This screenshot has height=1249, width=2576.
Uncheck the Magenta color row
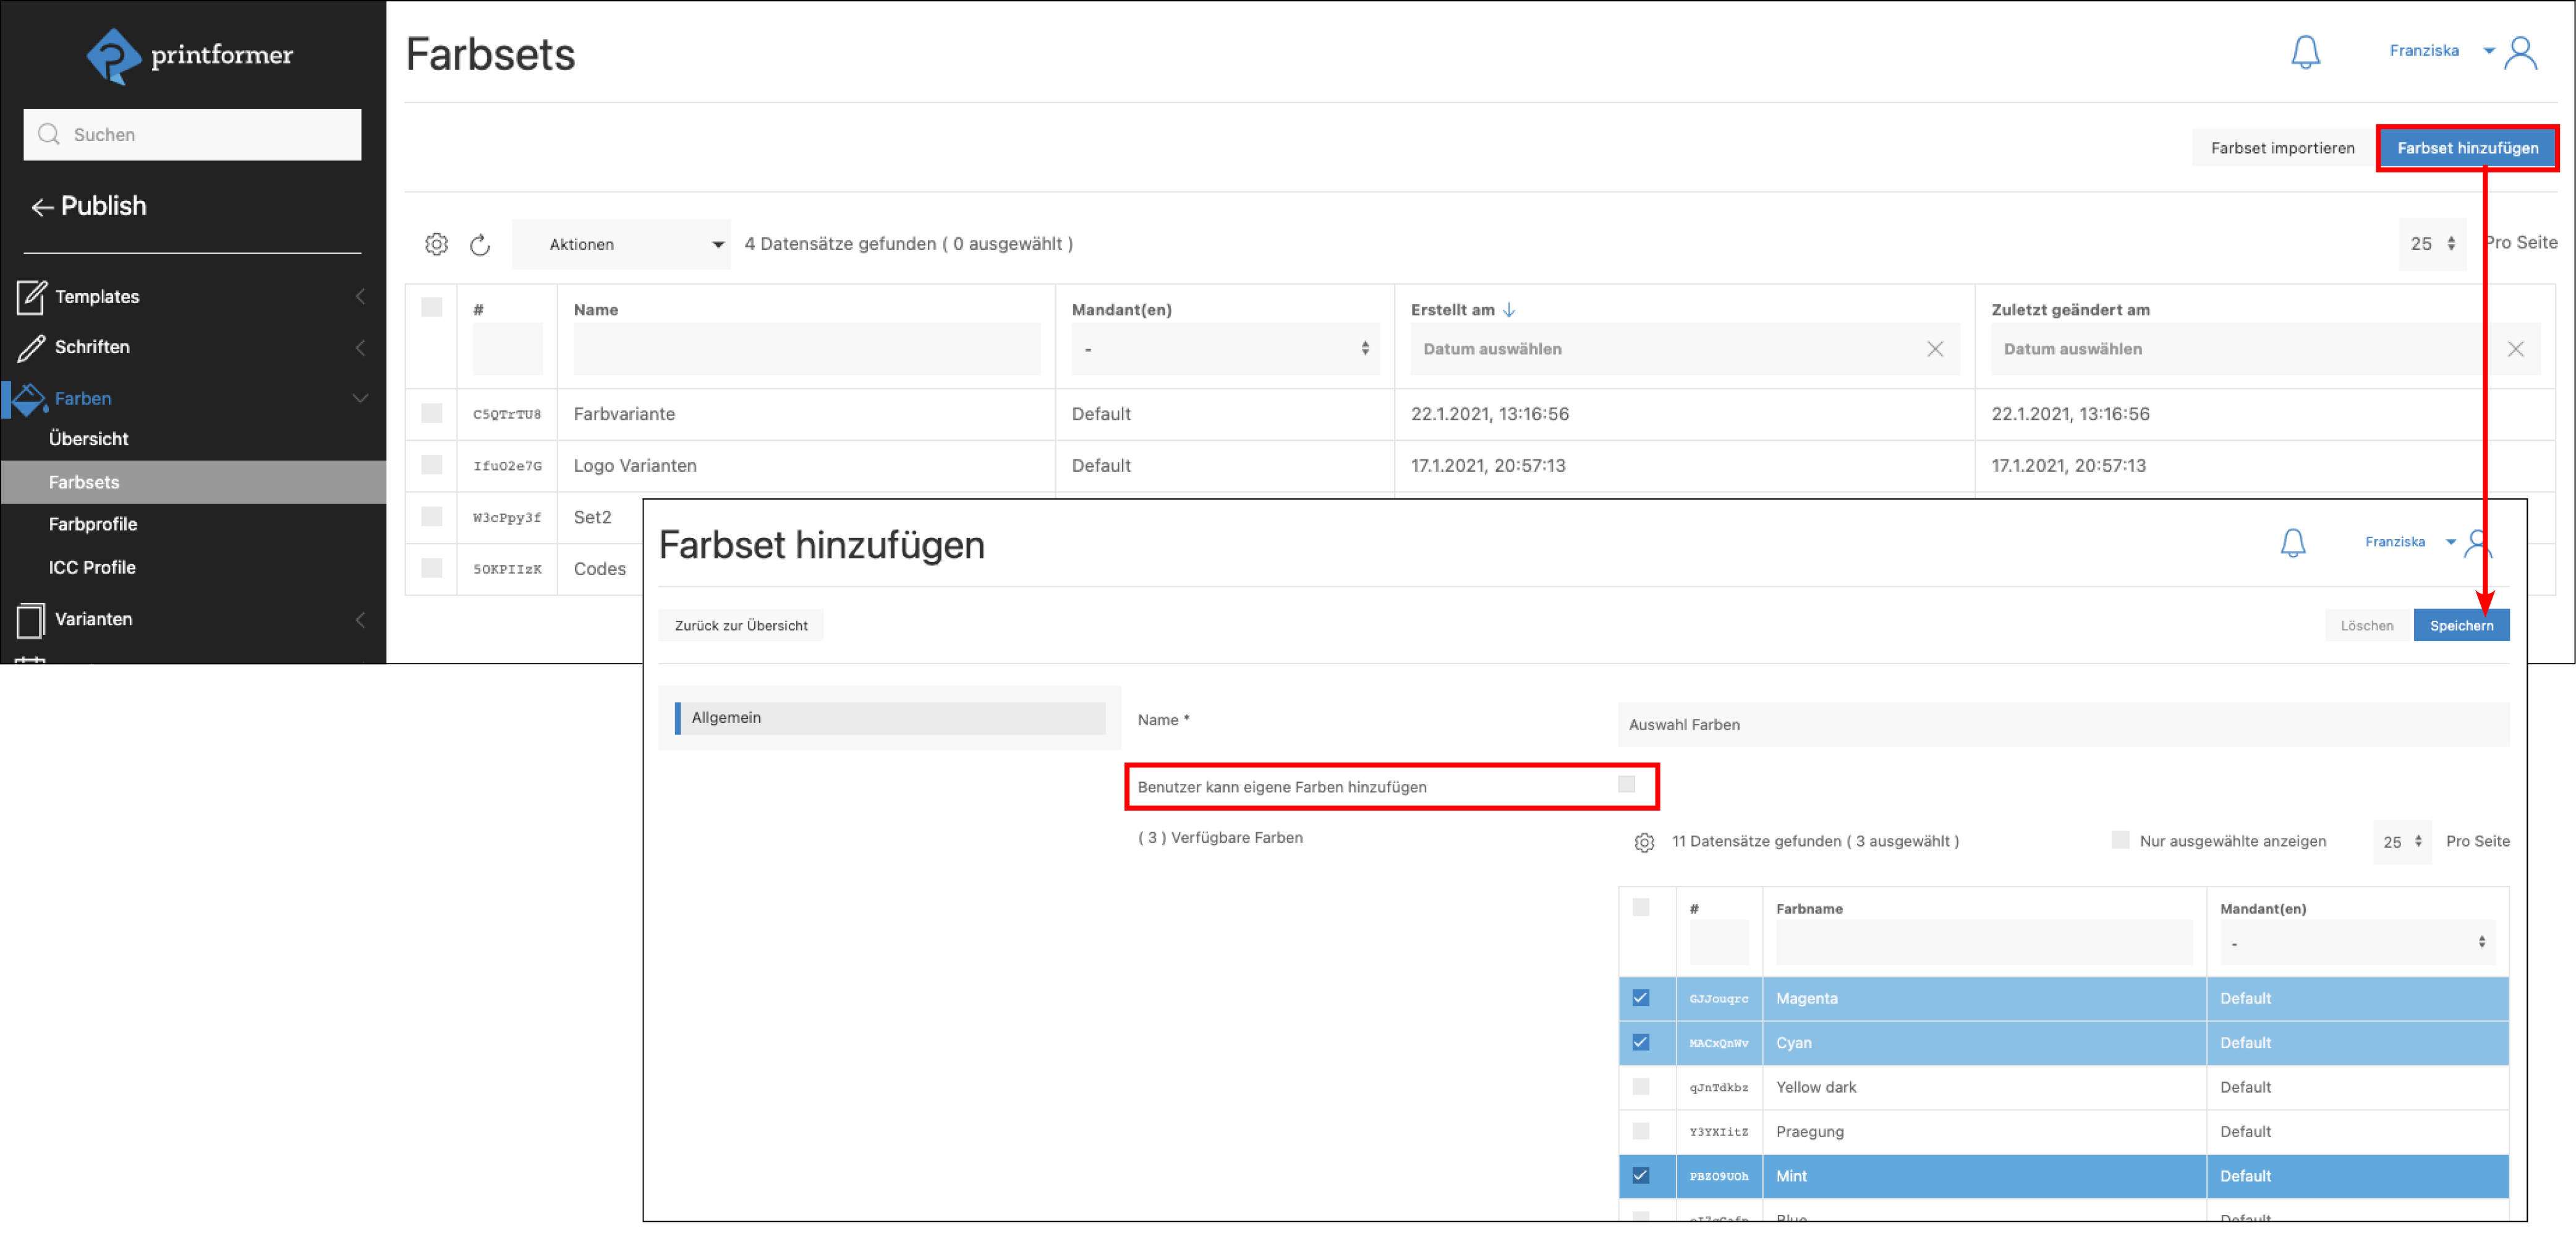(x=1640, y=998)
